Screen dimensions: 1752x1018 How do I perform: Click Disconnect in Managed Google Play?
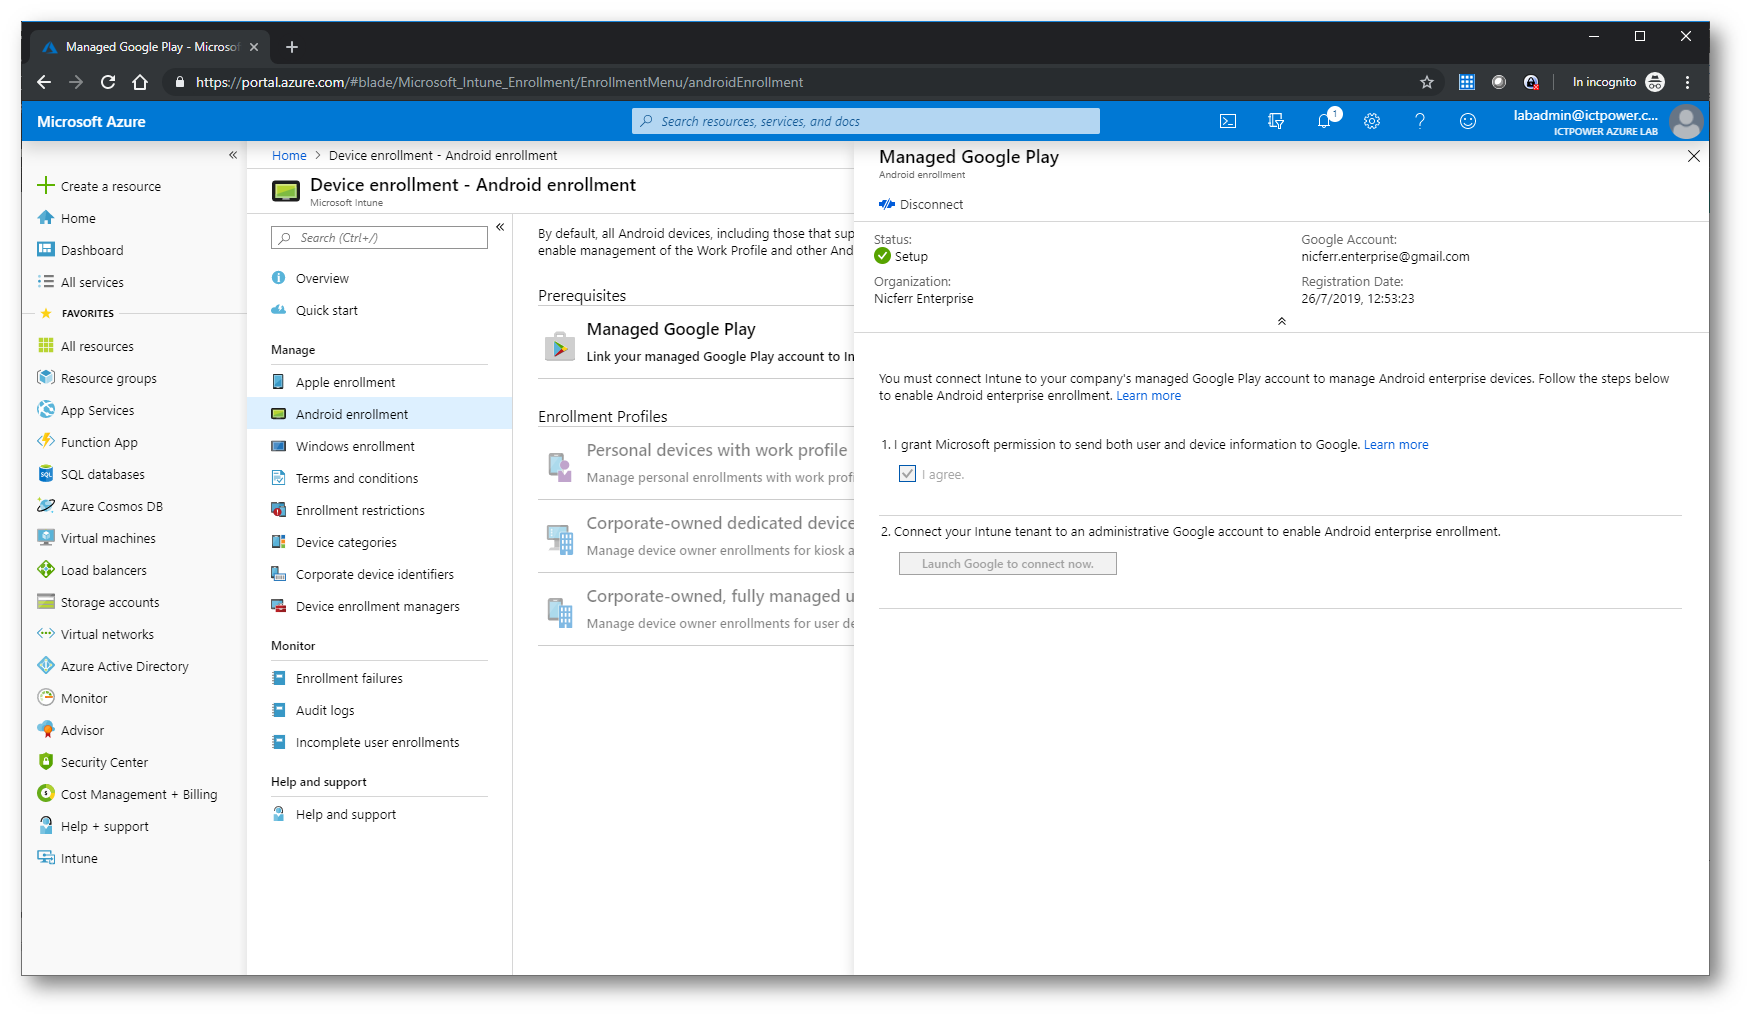click(921, 204)
